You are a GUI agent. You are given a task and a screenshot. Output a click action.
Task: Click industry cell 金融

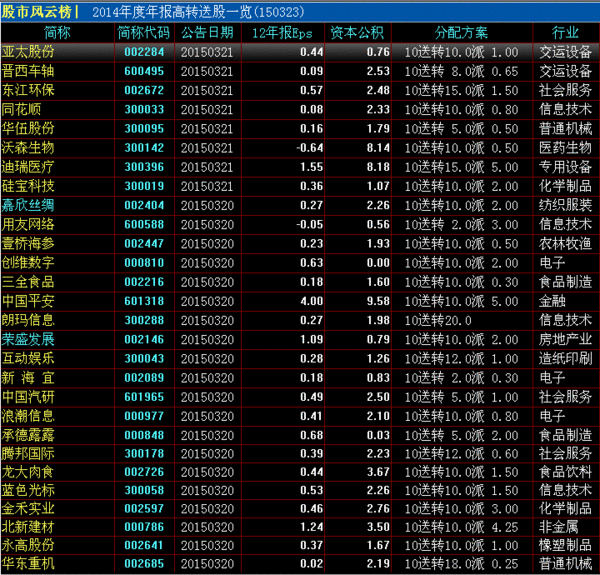552,301
